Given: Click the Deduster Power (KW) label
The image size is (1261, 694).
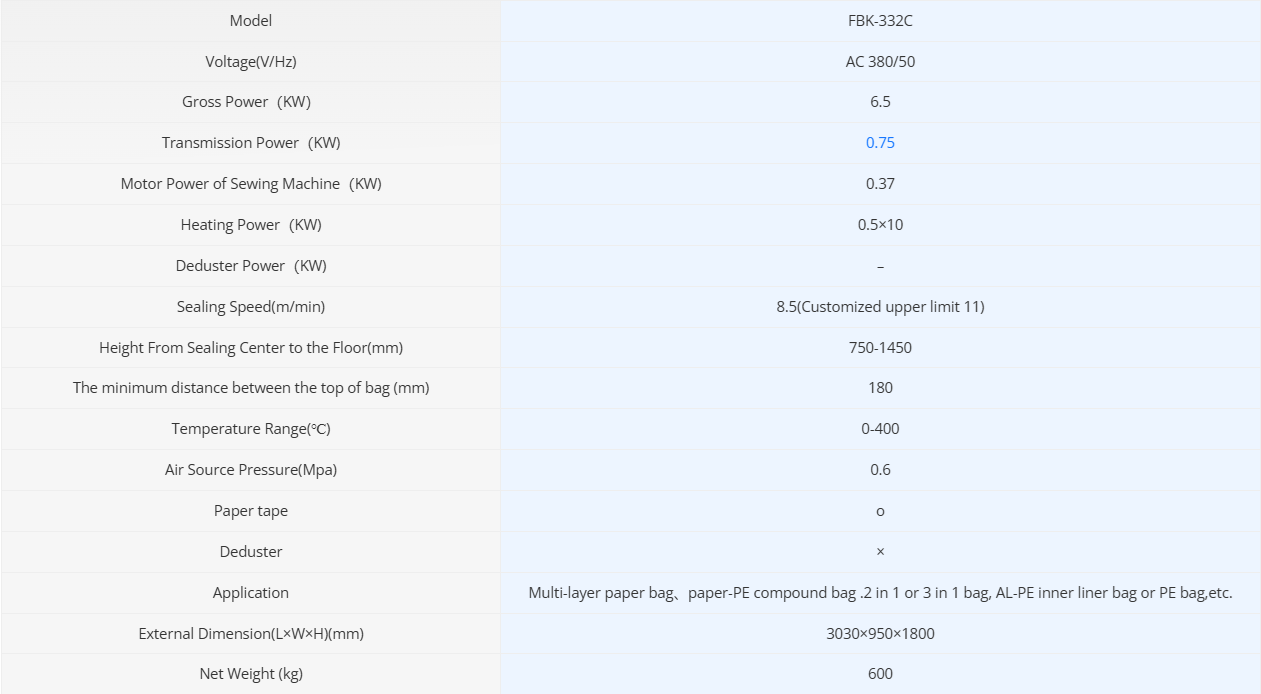Looking at the screenshot, I should 250,266.
